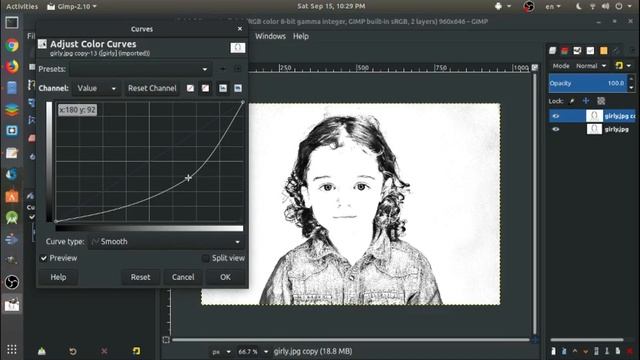The width and height of the screenshot is (640, 360).
Task: Click the curve control point on the graph
Action: (x=188, y=178)
